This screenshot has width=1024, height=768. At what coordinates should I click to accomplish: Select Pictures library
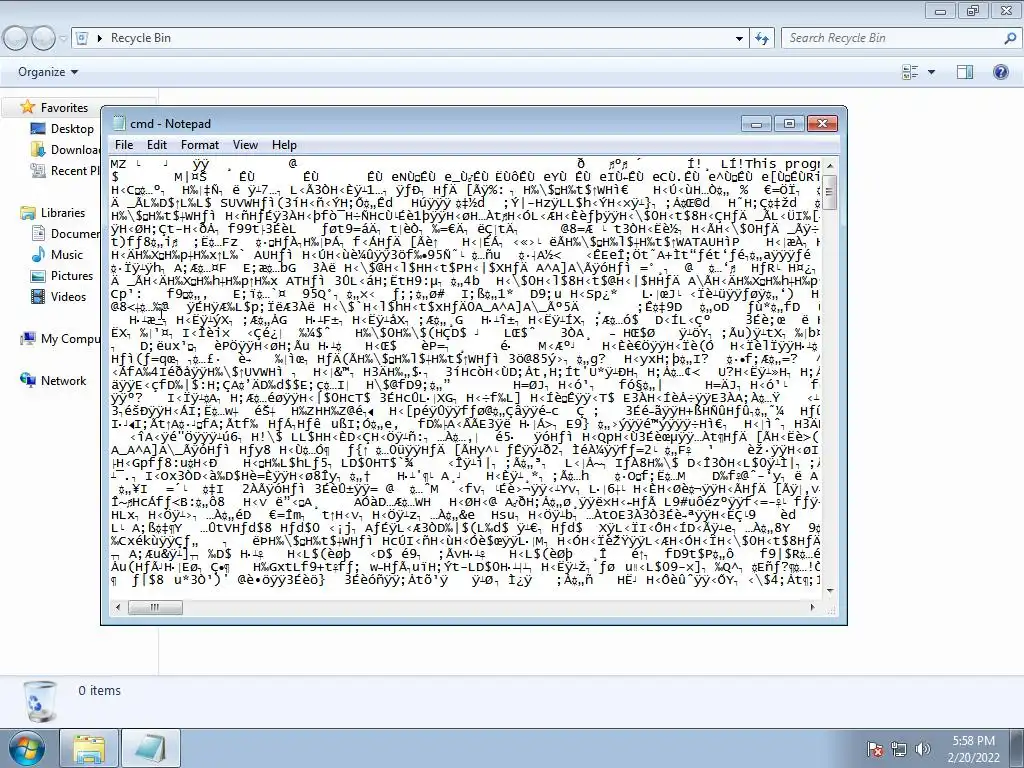click(72, 276)
